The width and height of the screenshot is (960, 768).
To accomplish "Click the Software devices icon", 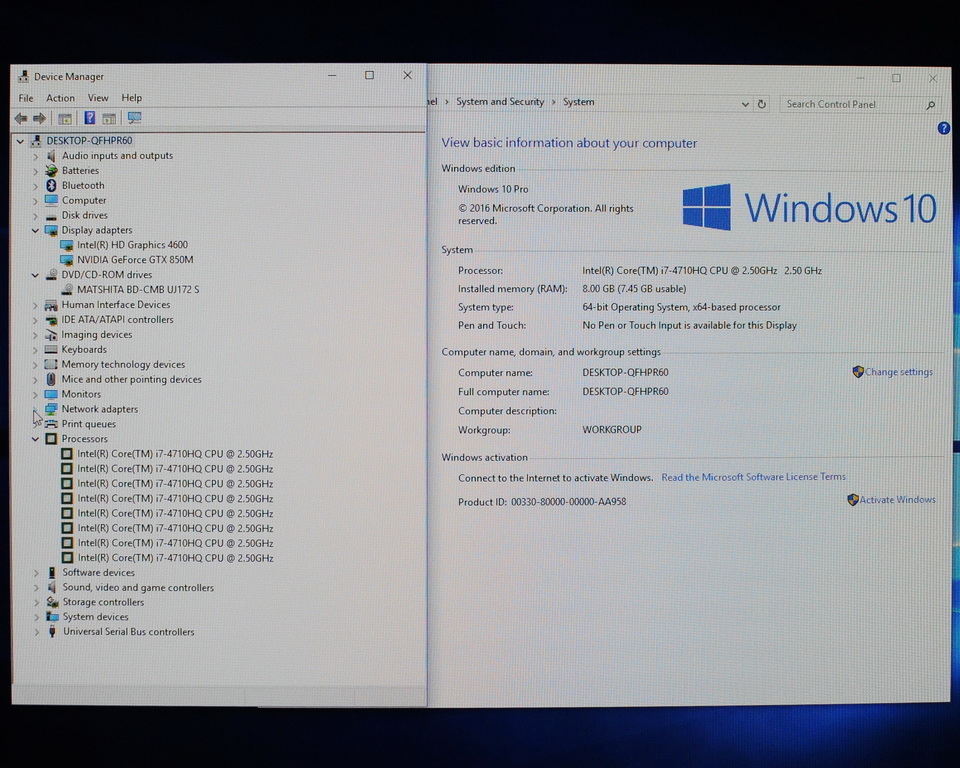I will coord(52,572).
